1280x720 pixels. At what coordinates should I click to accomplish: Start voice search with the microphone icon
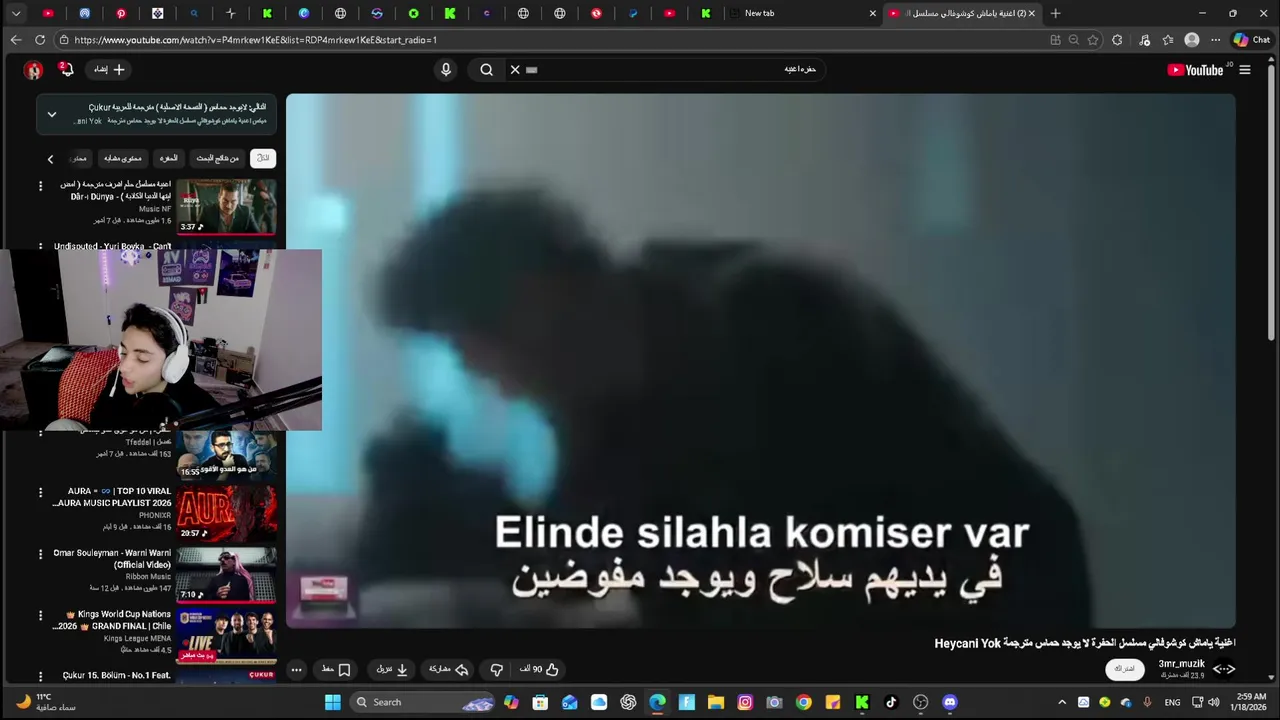pos(446,70)
